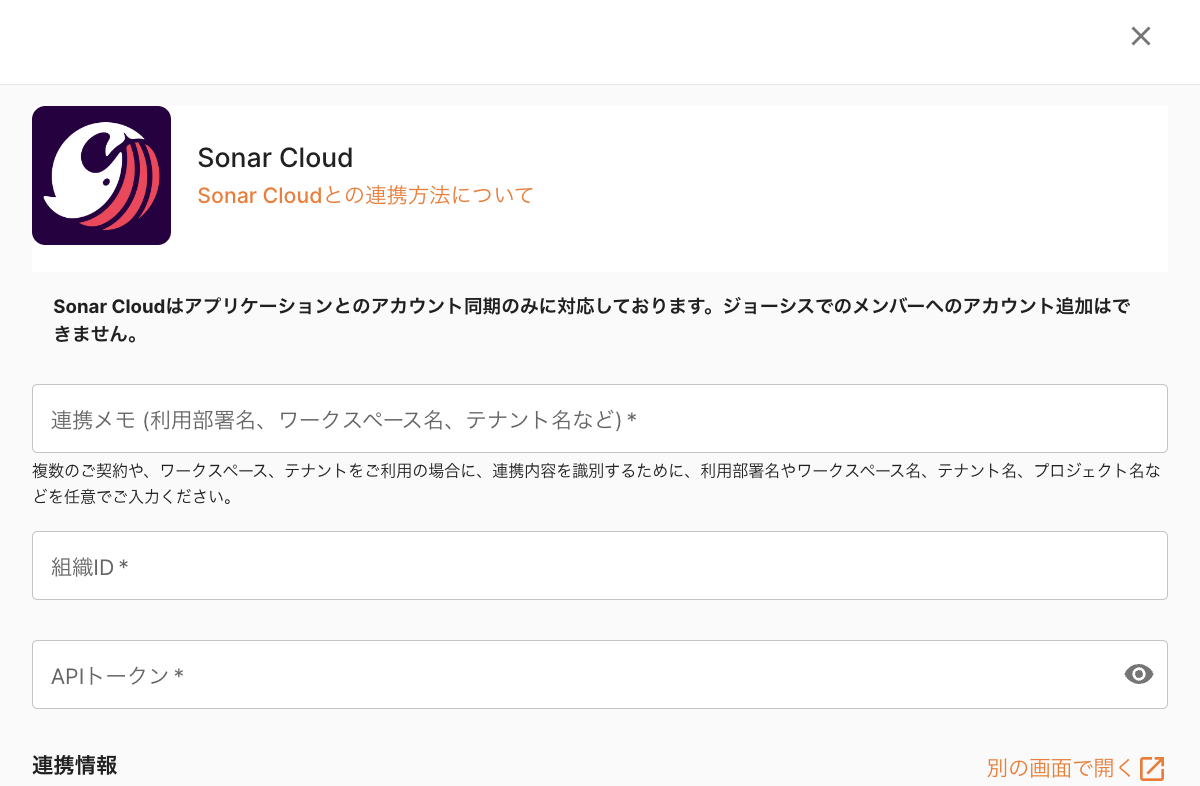Screen dimensions: 1200x786
Task: Click the Sonar Cloud whale logo
Action: (x=101, y=176)
